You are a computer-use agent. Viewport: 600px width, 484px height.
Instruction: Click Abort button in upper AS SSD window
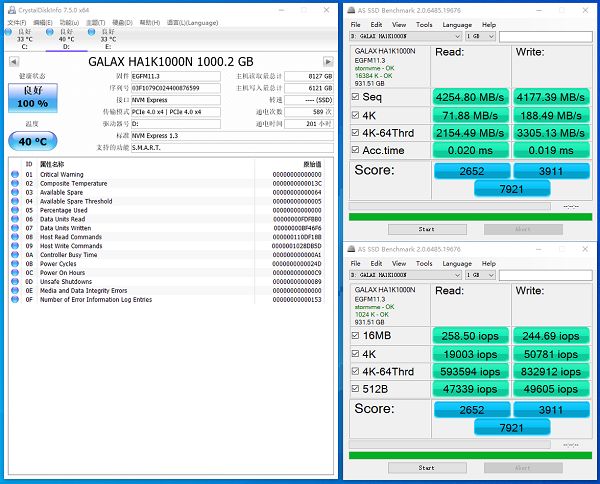coord(523,229)
